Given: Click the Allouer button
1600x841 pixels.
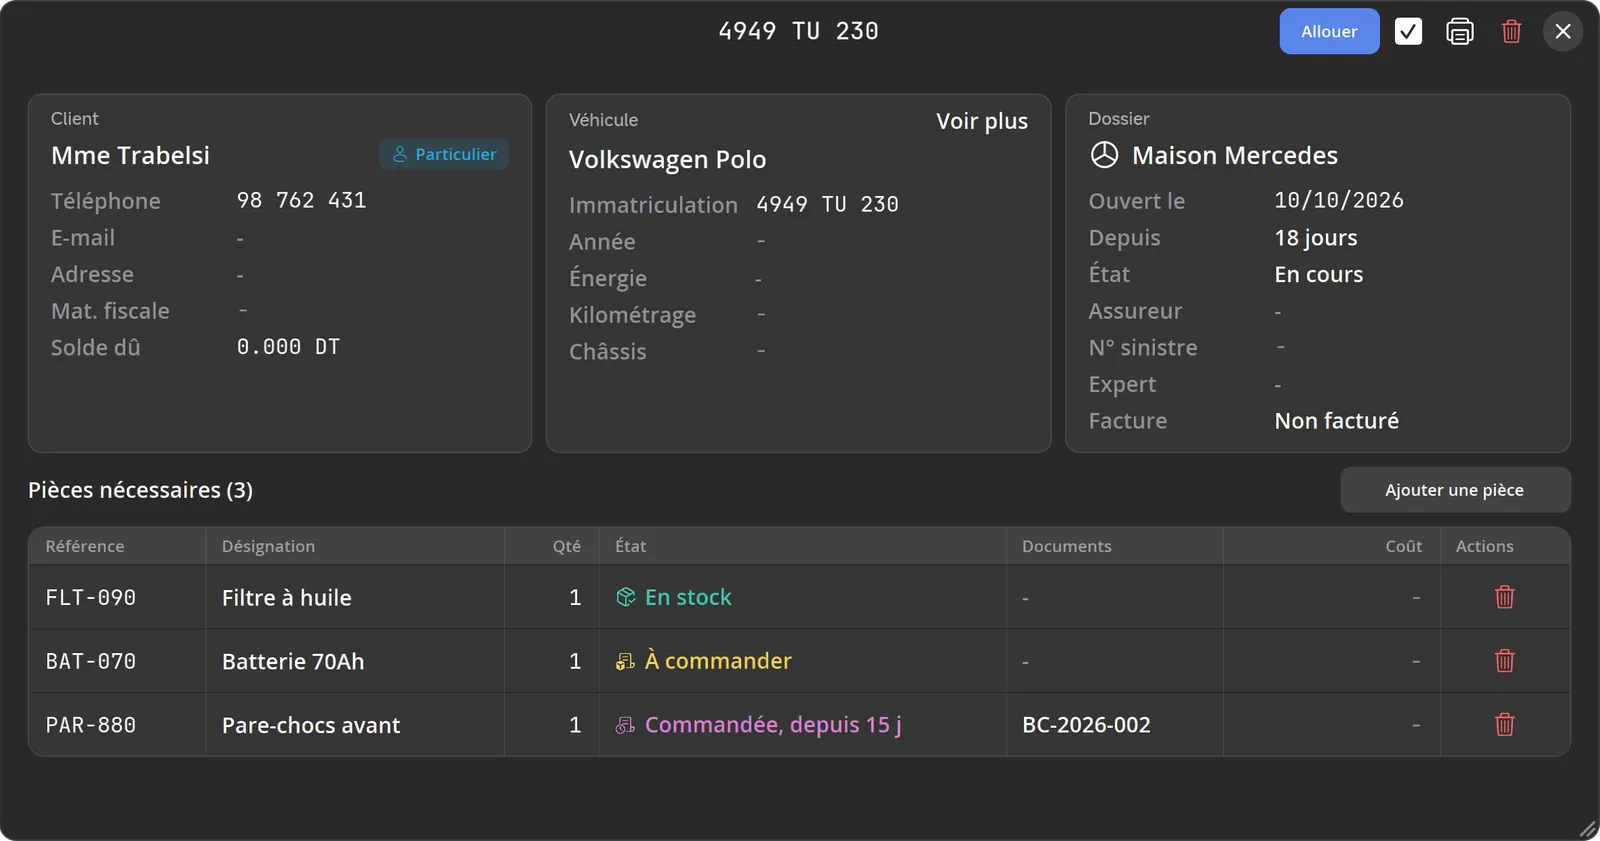Looking at the screenshot, I should [1329, 32].
